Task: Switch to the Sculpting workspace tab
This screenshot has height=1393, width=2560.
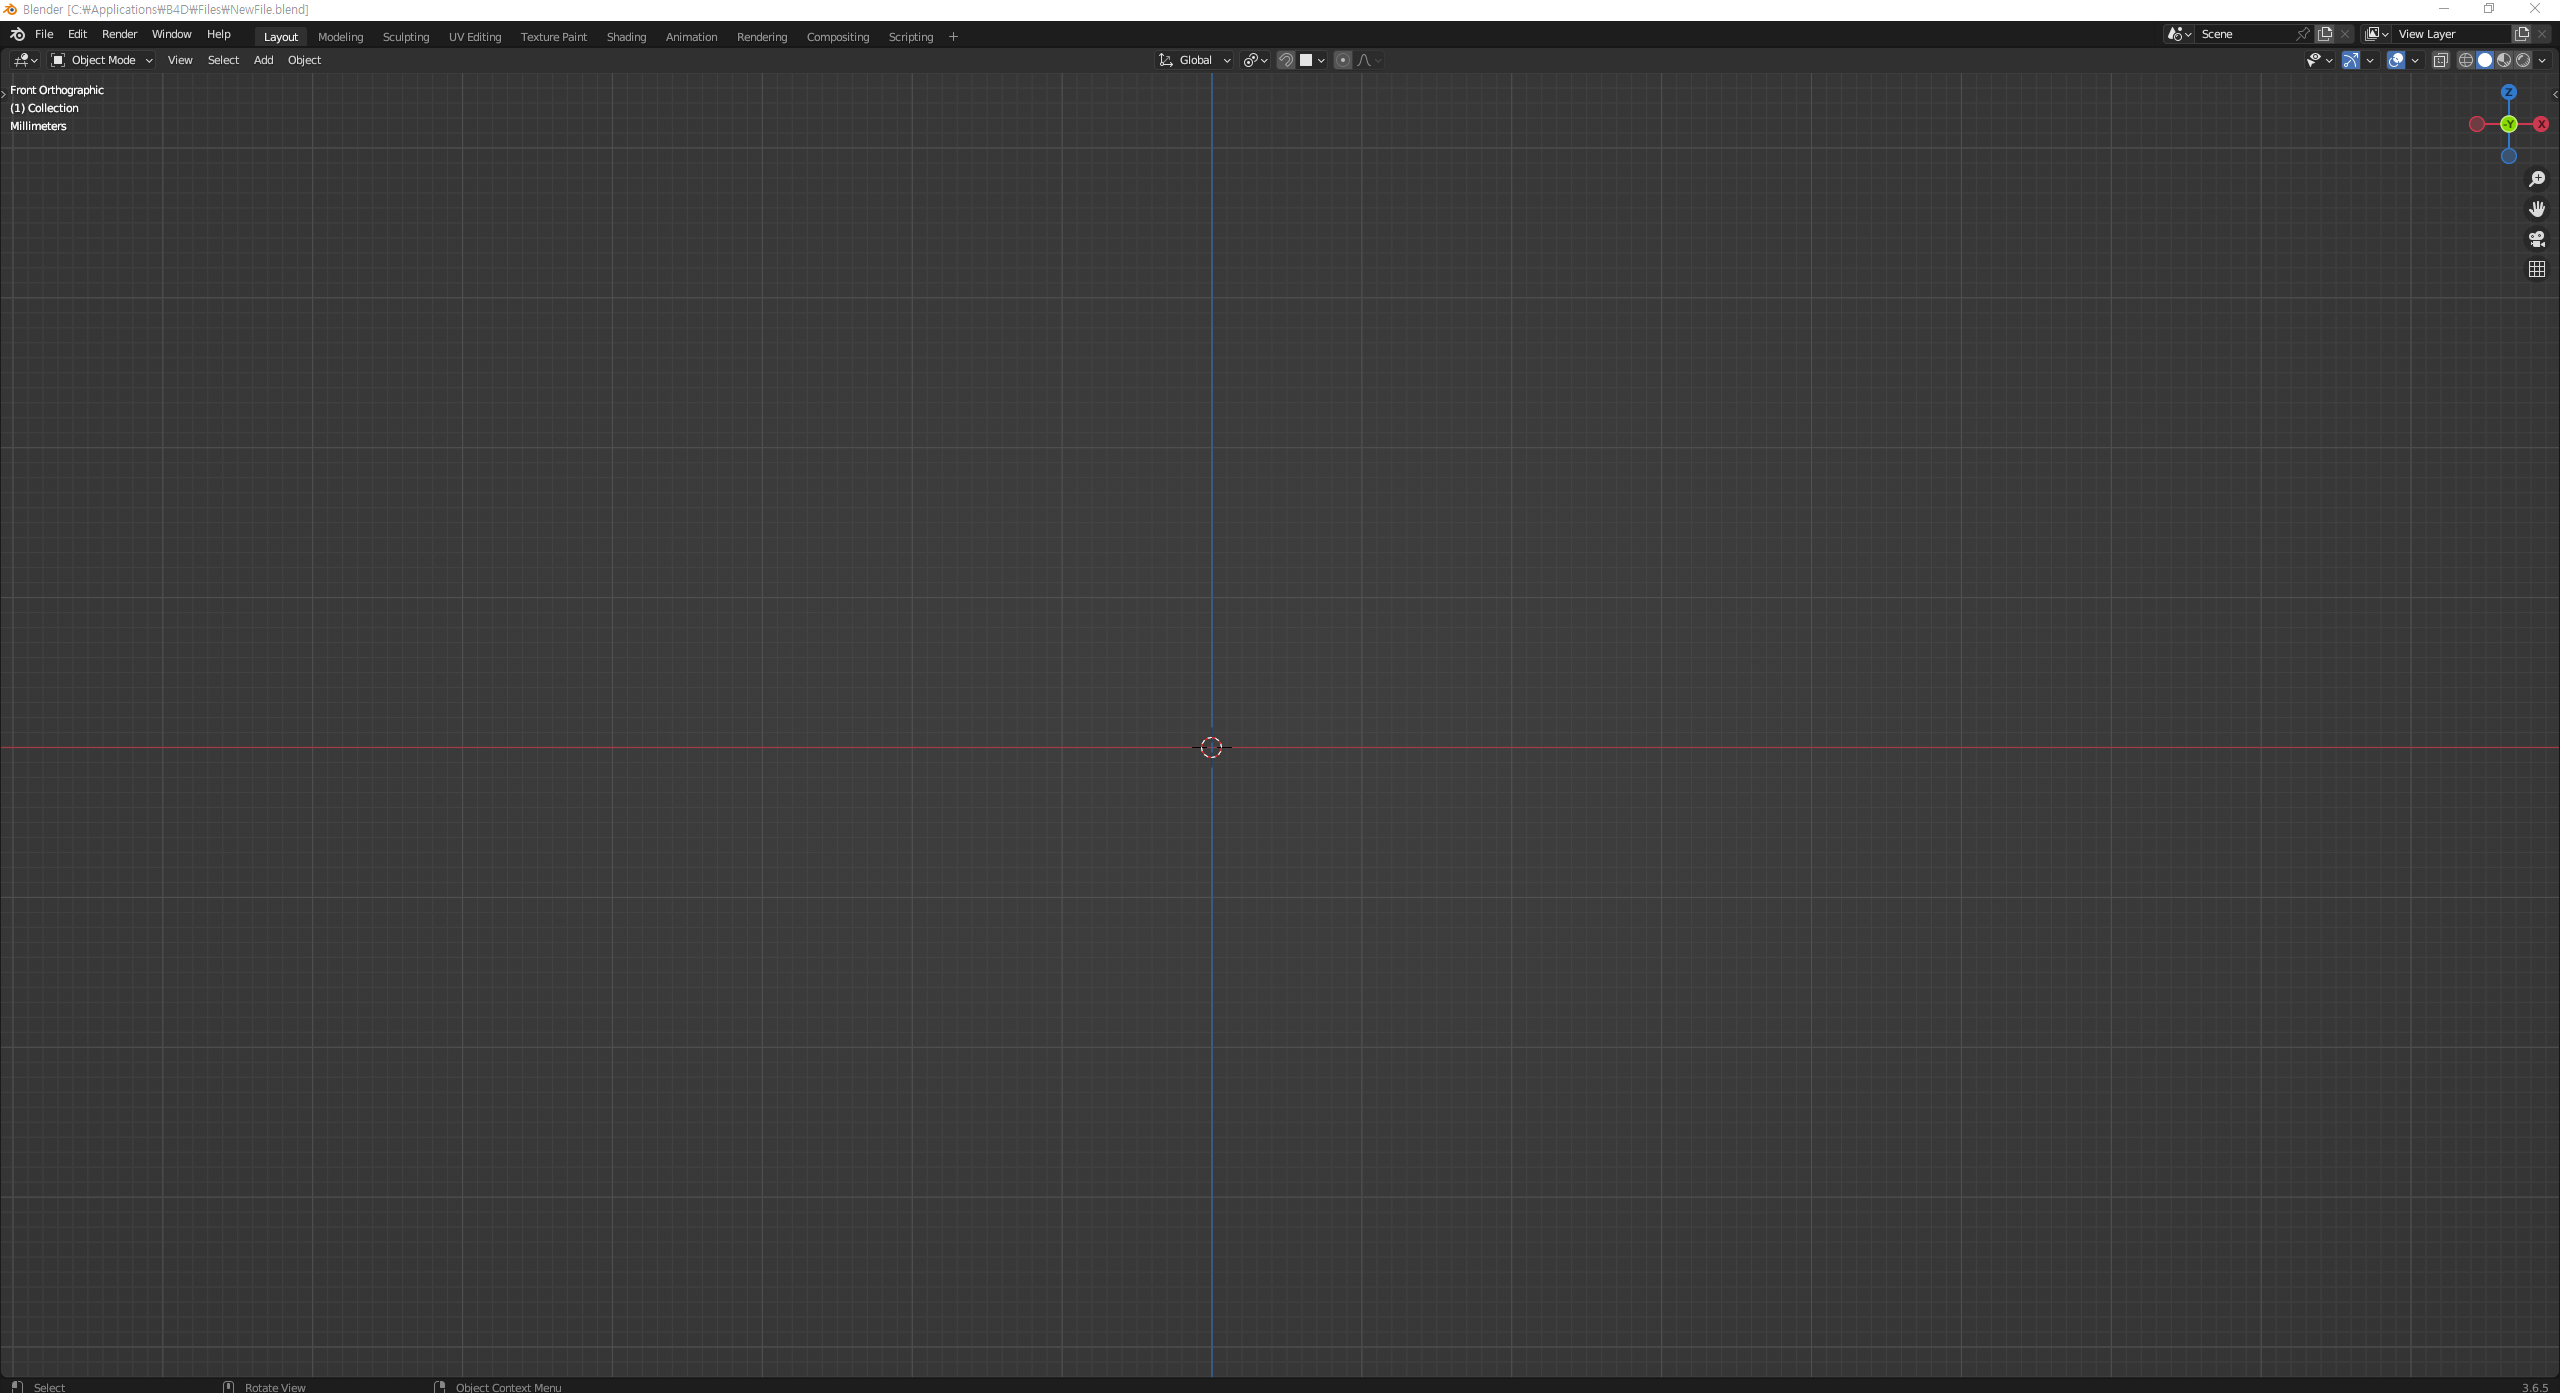Action: coord(406,37)
